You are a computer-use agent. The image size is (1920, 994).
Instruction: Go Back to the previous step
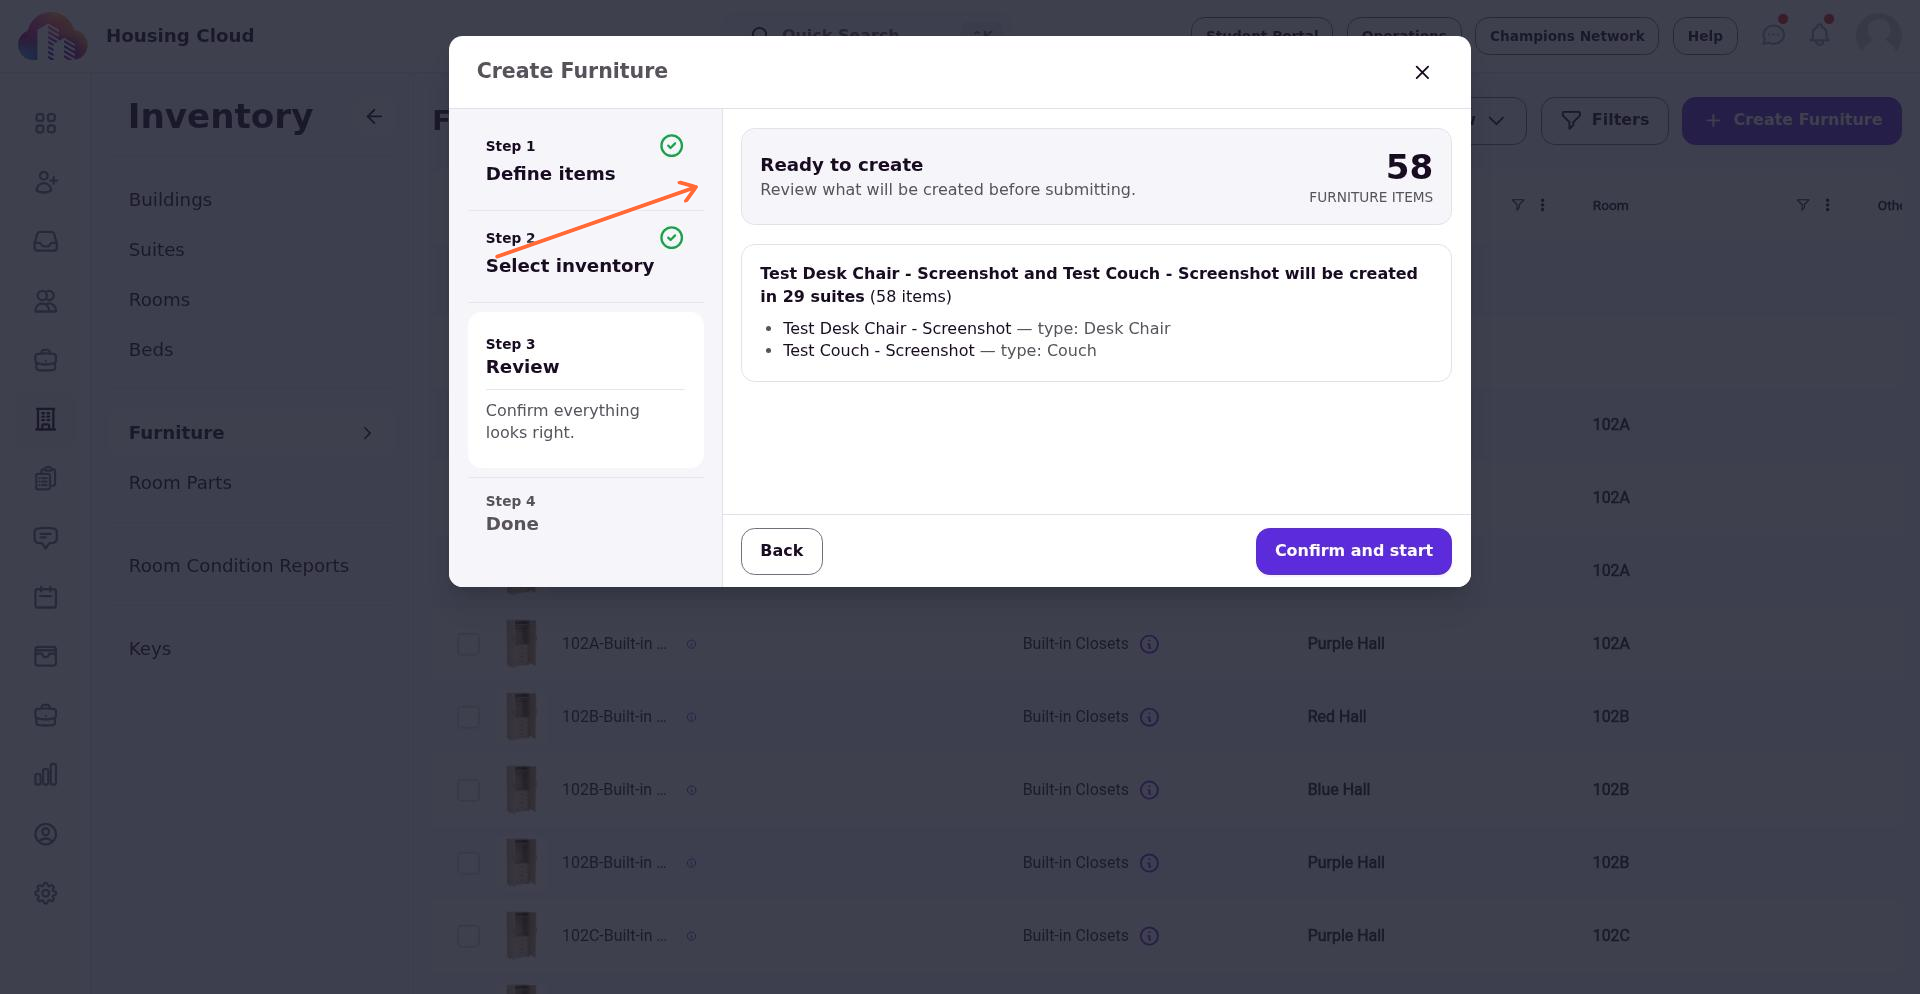tap(781, 551)
